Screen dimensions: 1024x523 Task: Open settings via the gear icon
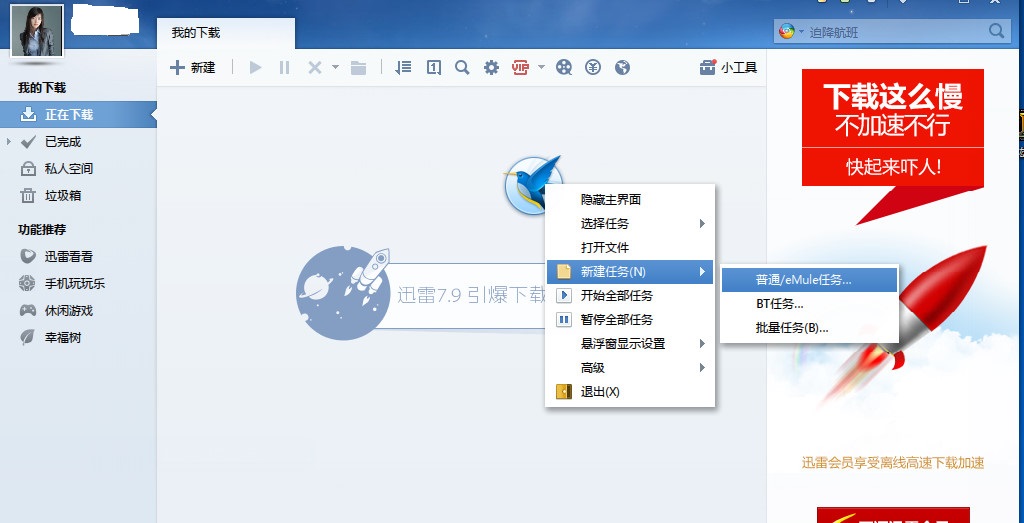click(x=491, y=67)
